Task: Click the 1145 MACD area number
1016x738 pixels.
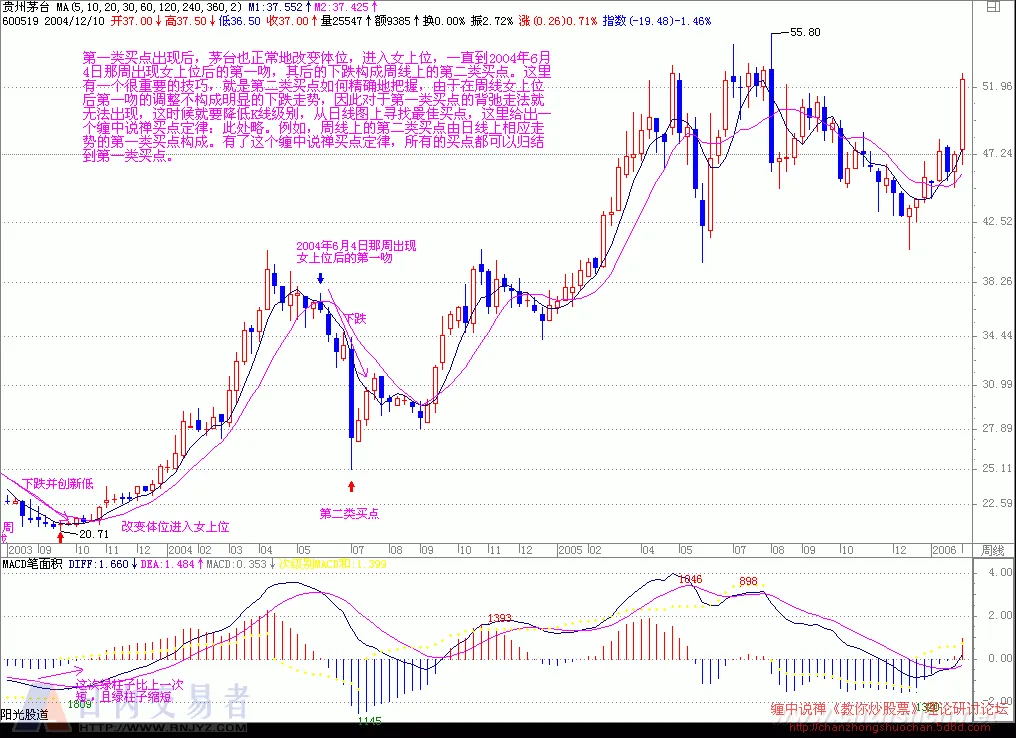Action: tap(370, 721)
